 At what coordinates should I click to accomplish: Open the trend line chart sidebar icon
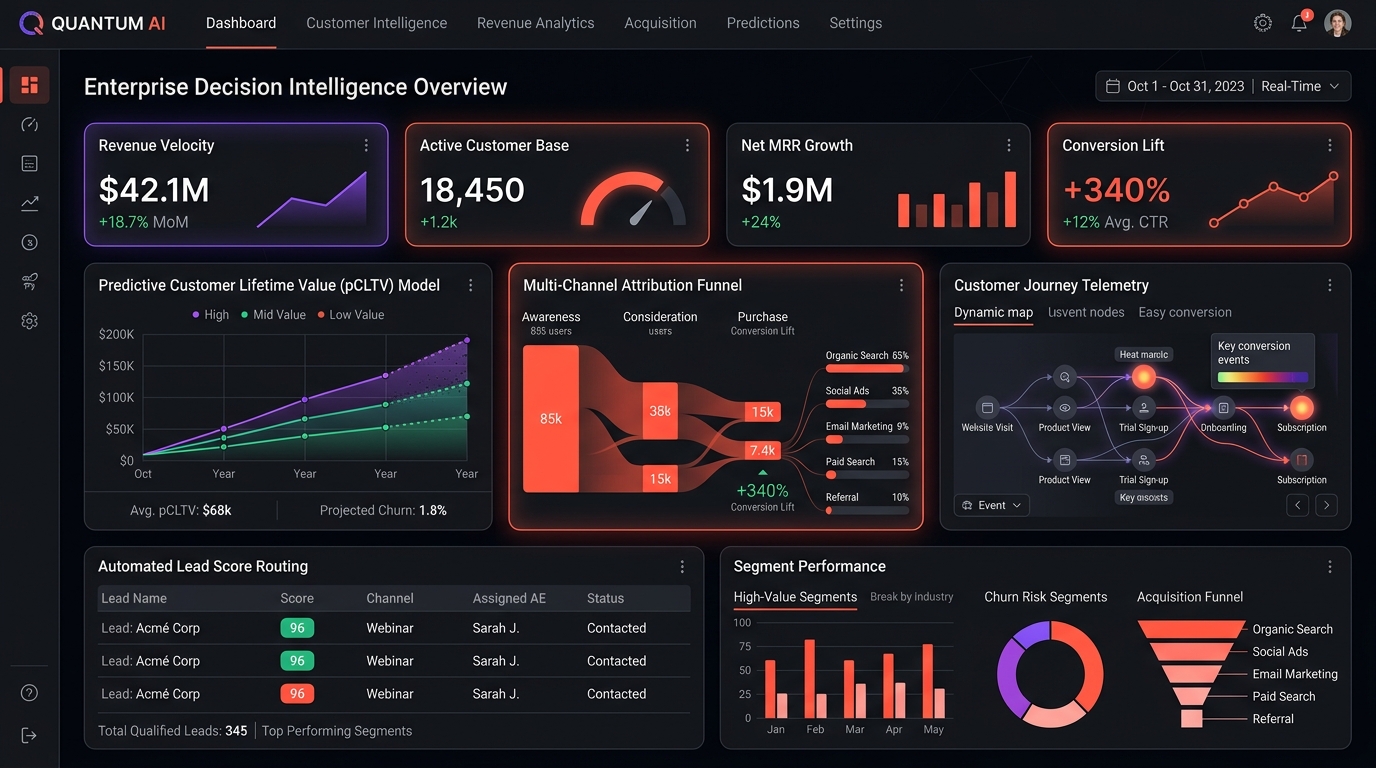pyautogui.click(x=29, y=203)
